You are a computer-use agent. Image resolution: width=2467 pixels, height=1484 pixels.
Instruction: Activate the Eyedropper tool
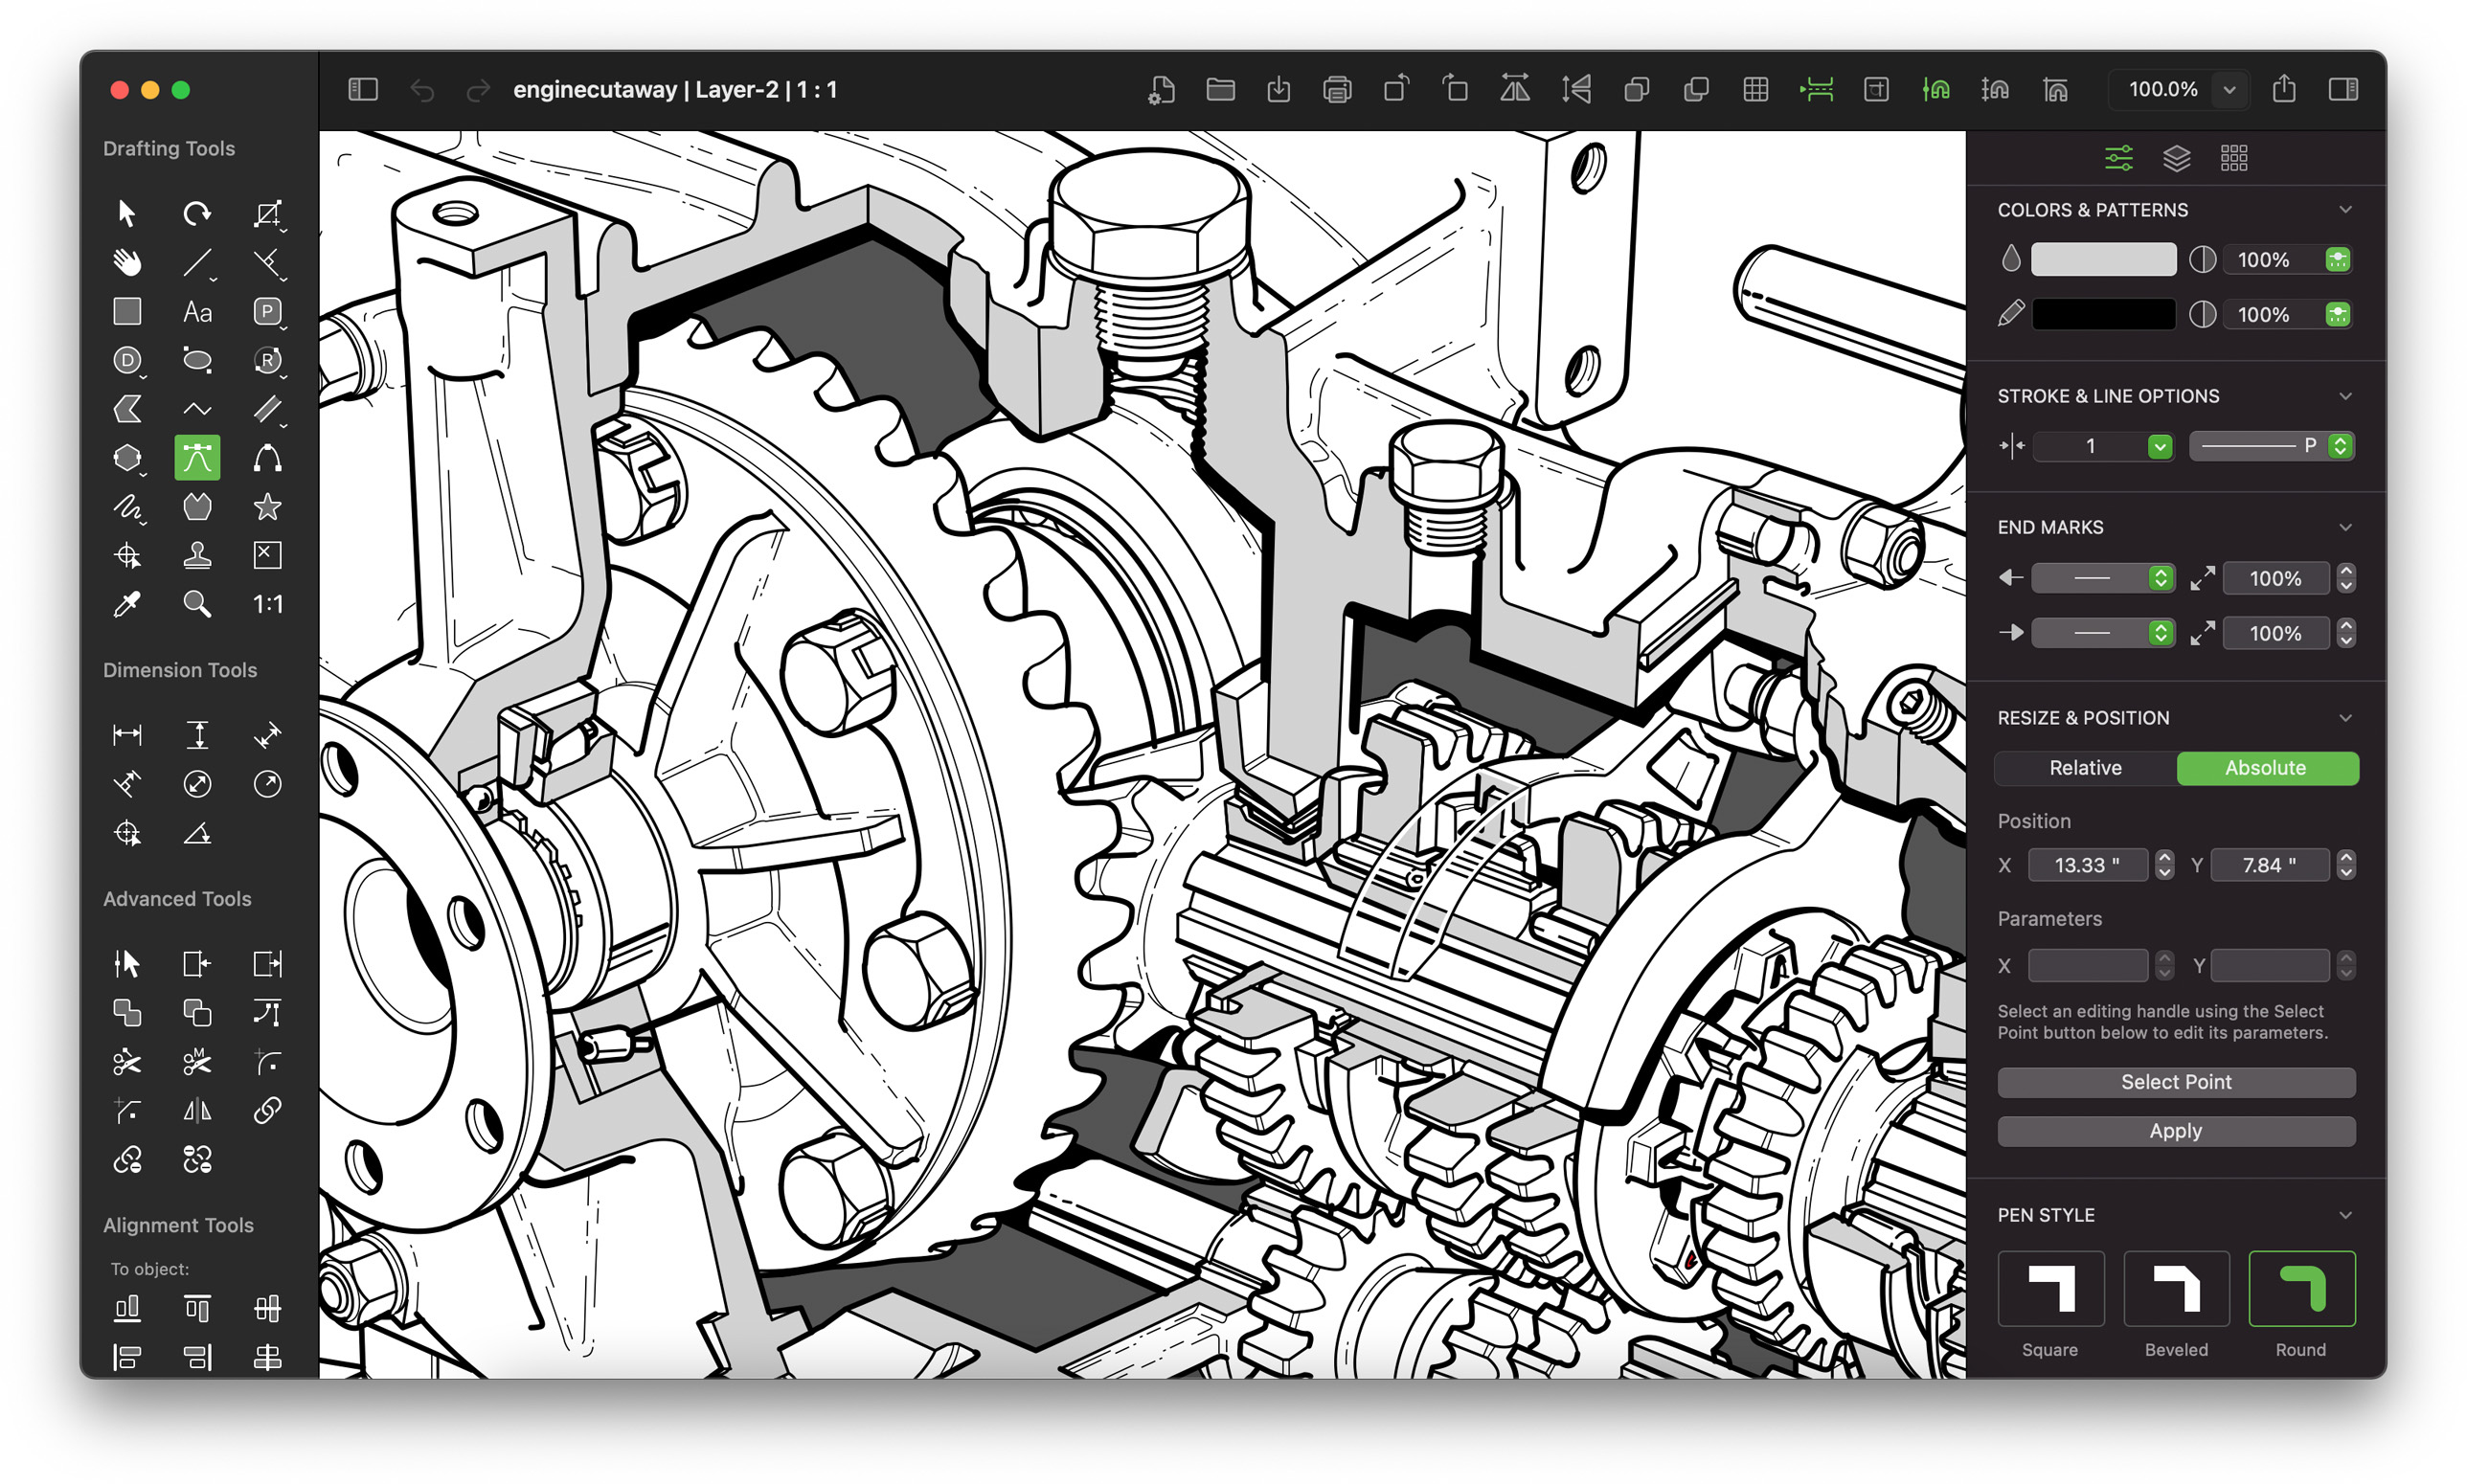(x=128, y=604)
